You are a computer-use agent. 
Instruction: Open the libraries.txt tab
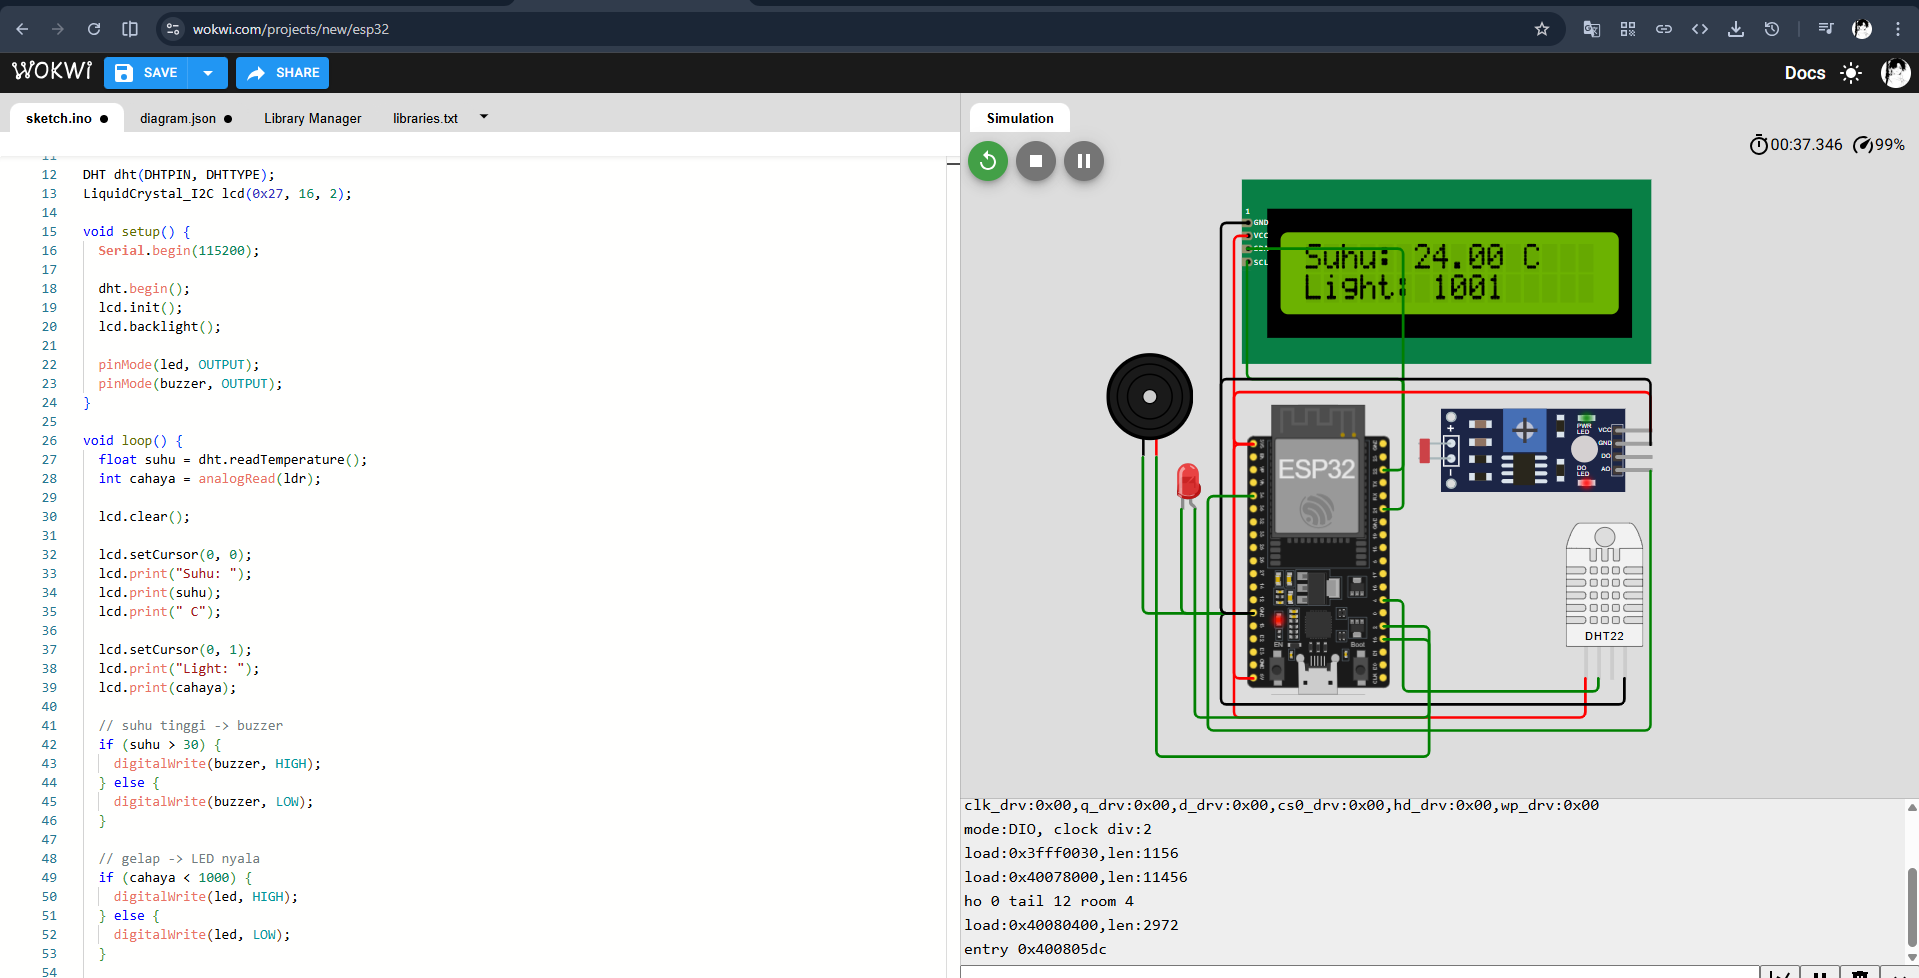point(425,118)
